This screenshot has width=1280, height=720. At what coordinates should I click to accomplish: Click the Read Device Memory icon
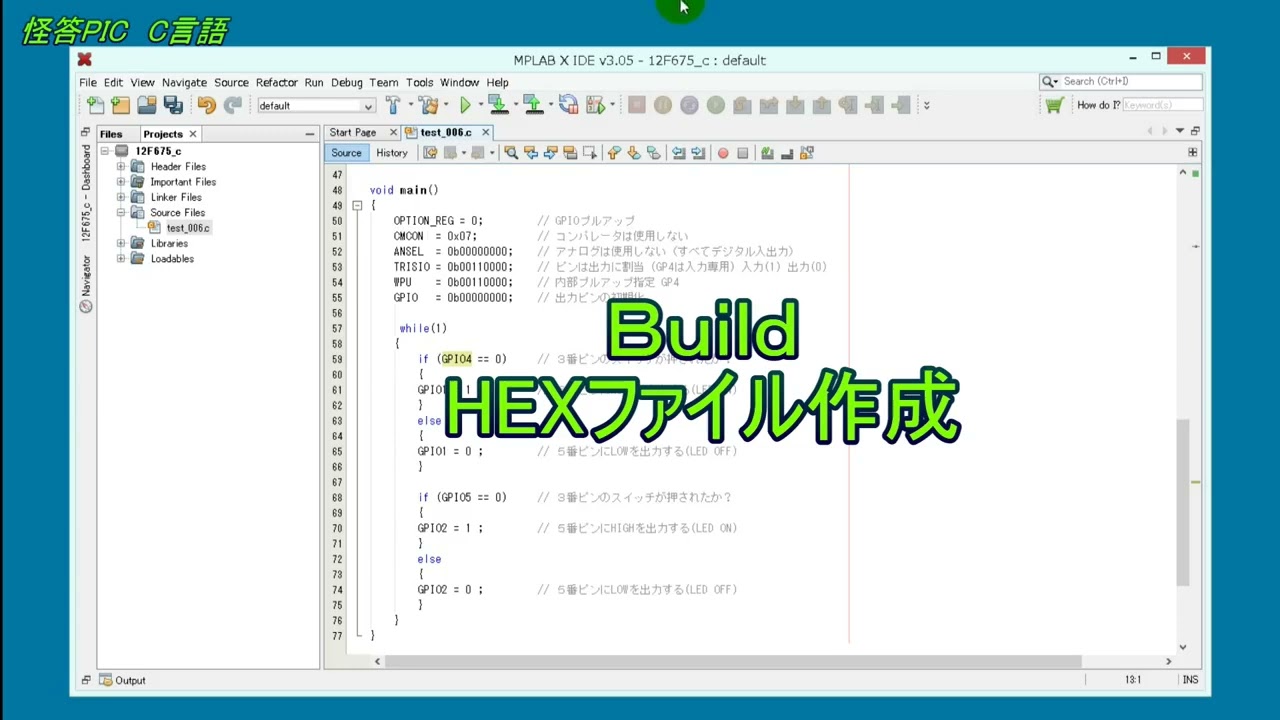532,105
